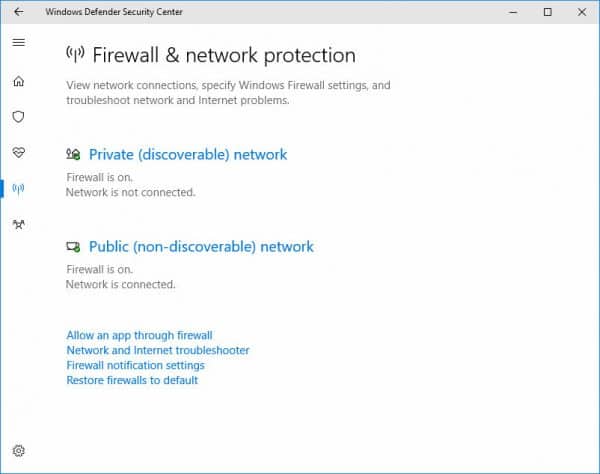Open Settings gear icon in sidebar
The image size is (600, 474).
pyautogui.click(x=18, y=451)
